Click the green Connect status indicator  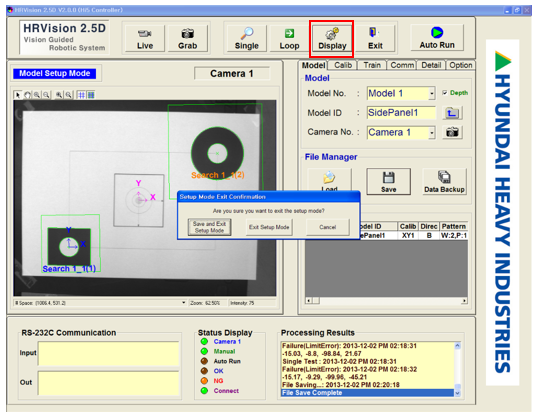pos(204,390)
